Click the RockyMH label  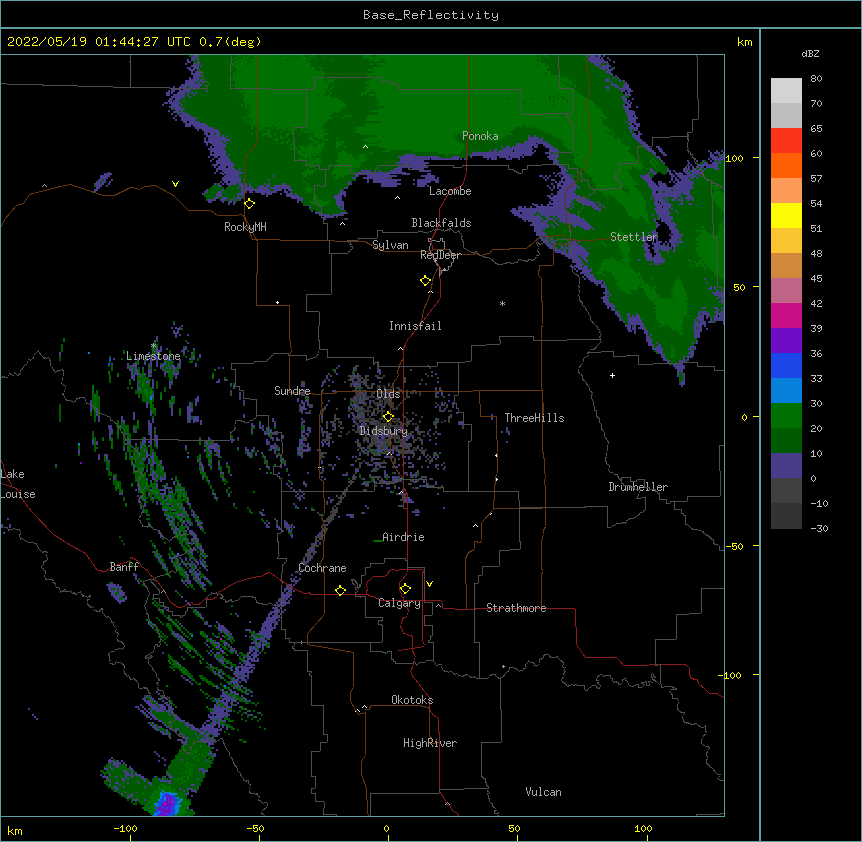click(245, 227)
